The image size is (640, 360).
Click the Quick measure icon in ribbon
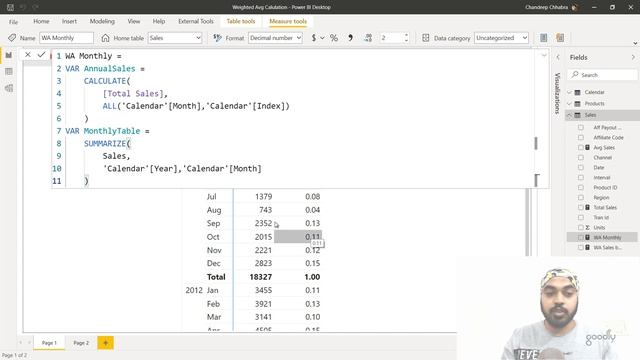pos(560,38)
